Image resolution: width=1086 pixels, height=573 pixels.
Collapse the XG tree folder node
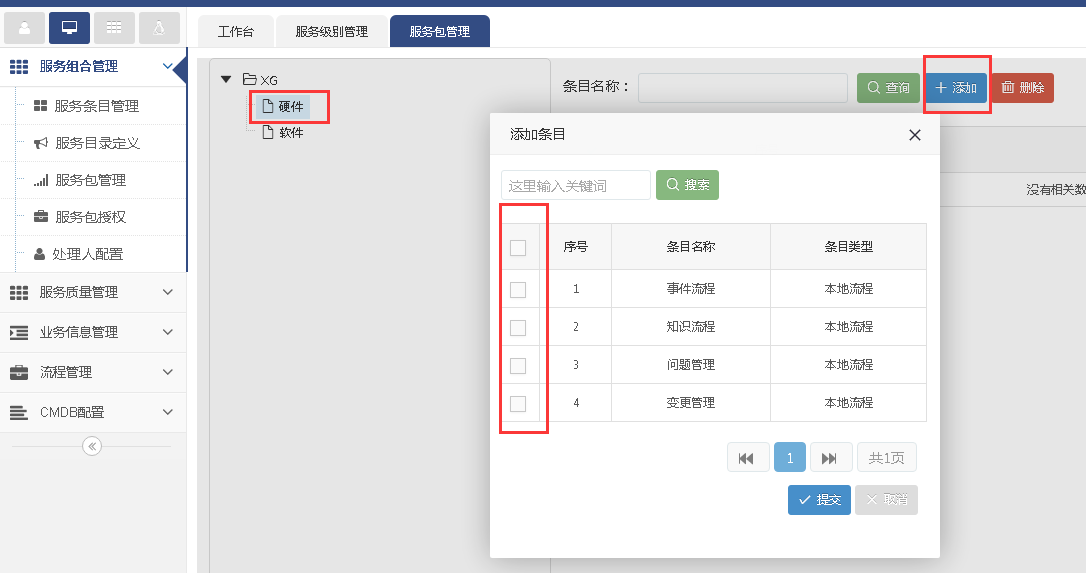click(226, 79)
